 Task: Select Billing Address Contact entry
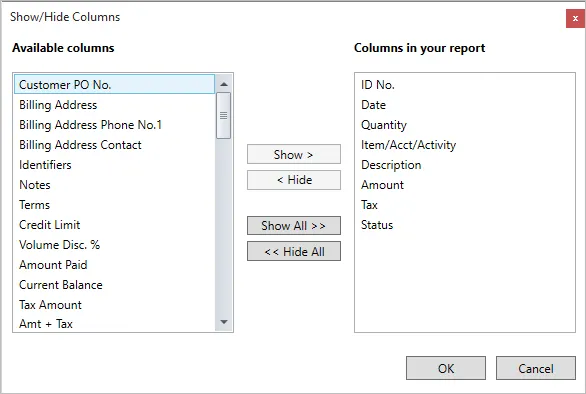114,145
